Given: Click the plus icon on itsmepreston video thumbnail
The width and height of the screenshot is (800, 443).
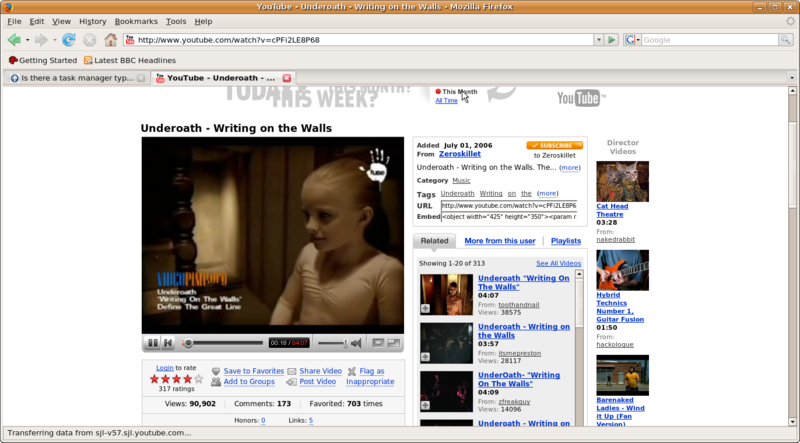Looking at the screenshot, I should (425, 357).
